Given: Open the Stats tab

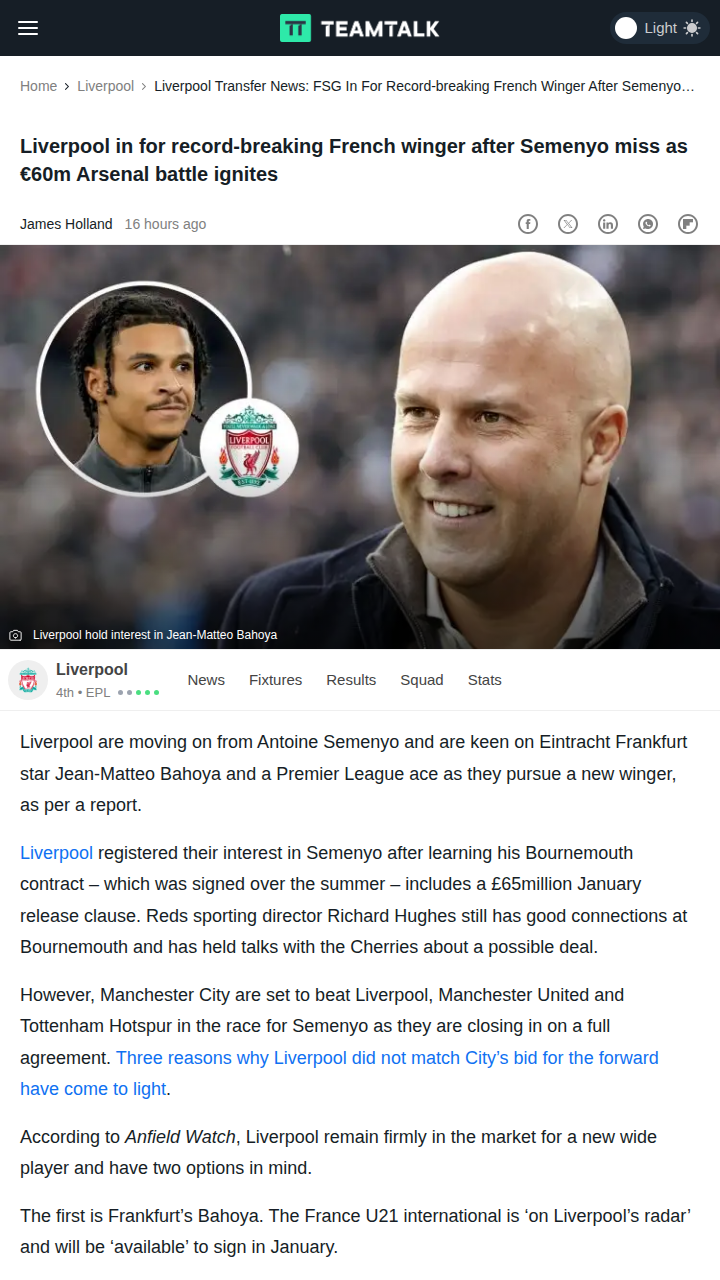Looking at the screenshot, I should pos(485,680).
